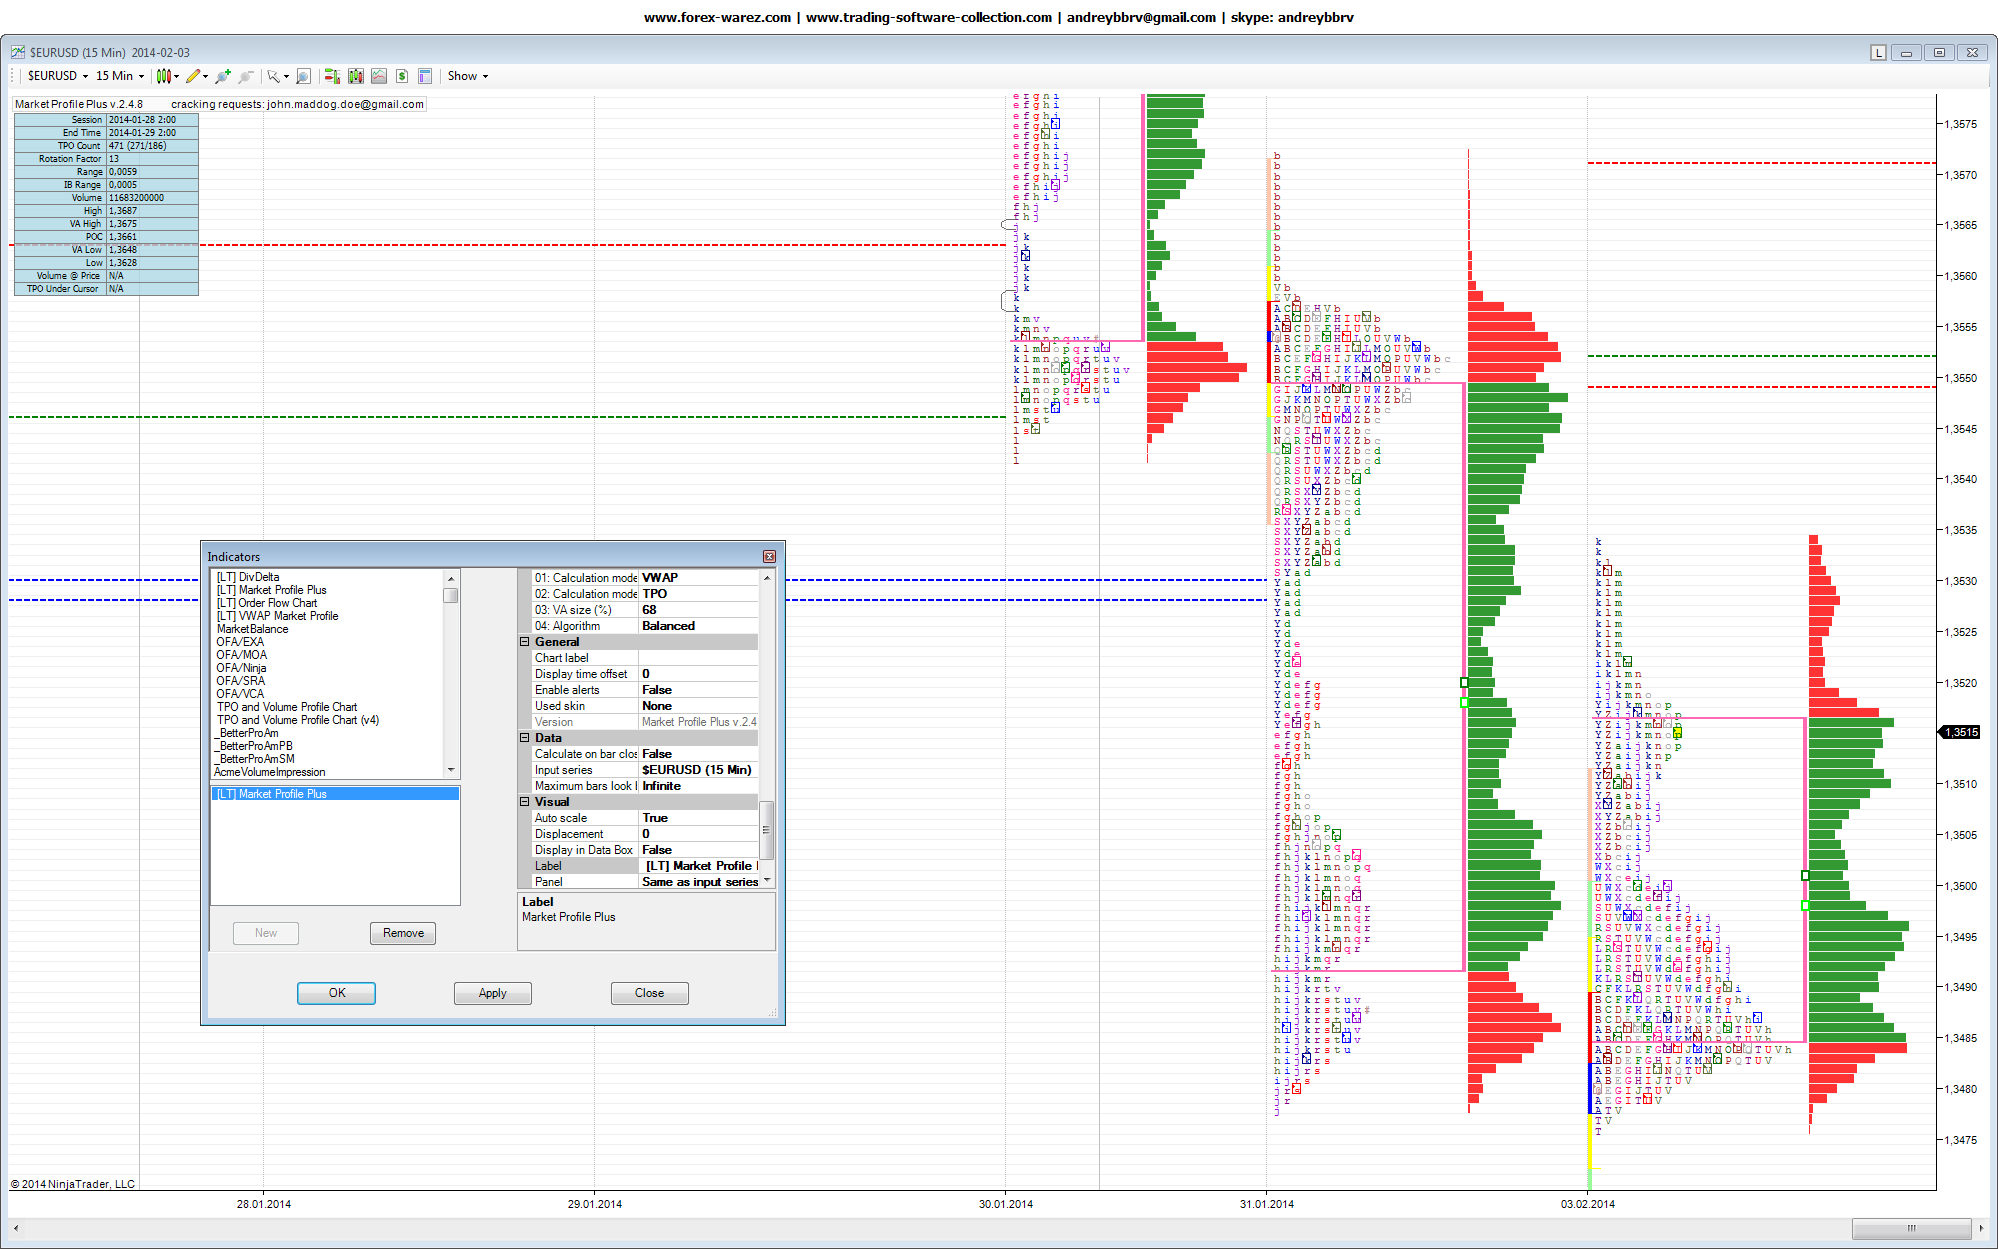Open the chart Properties toolbar icon
The width and height of the screenshot is (1998, 1249).
coord(425,76)
